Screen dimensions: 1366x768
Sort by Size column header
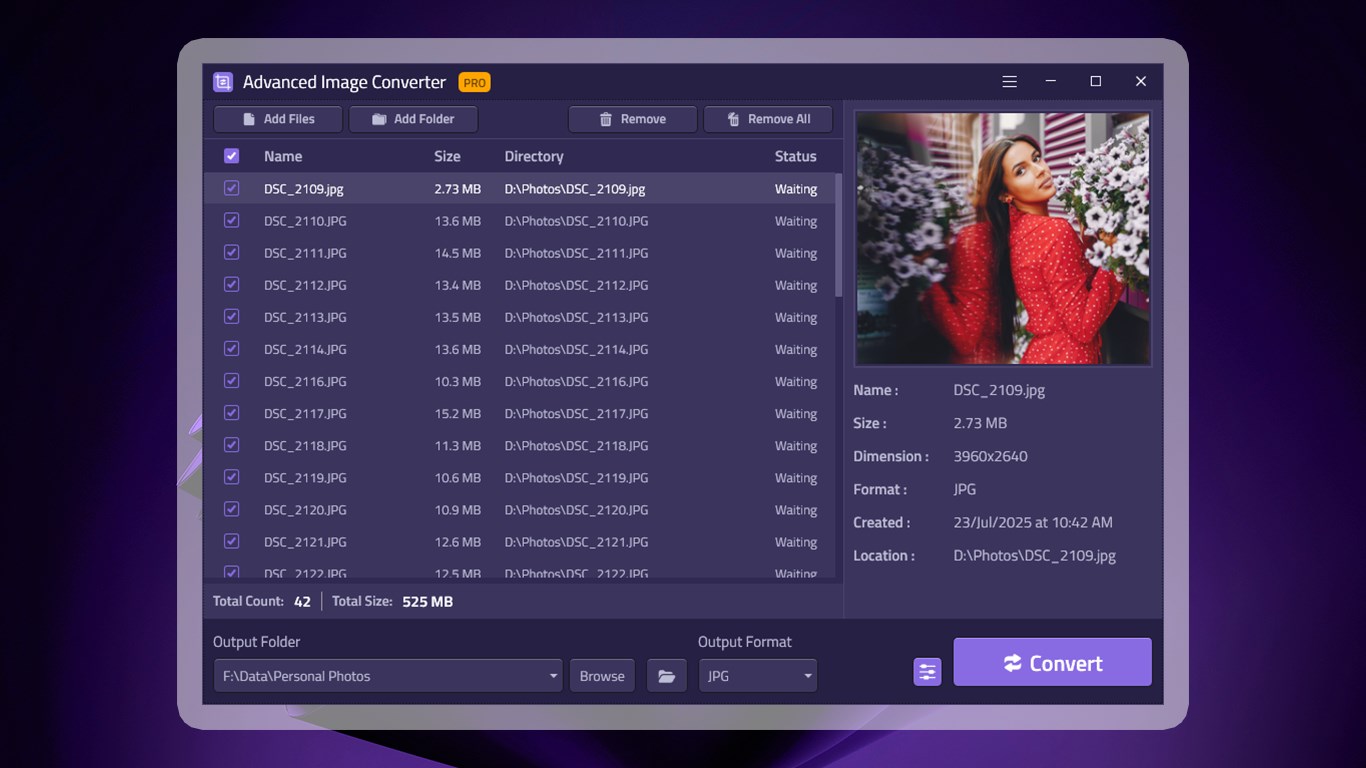point(447,156)
